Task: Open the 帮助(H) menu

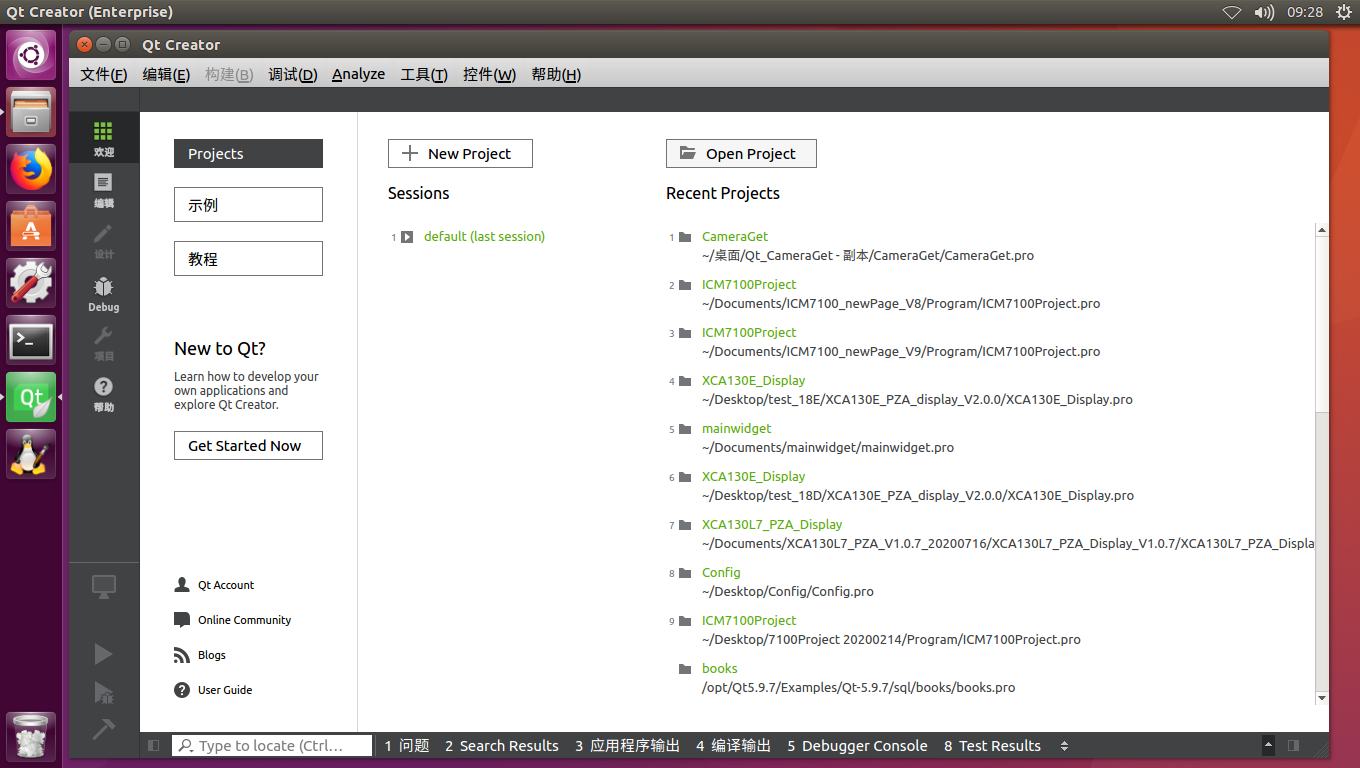Action: 556,74
